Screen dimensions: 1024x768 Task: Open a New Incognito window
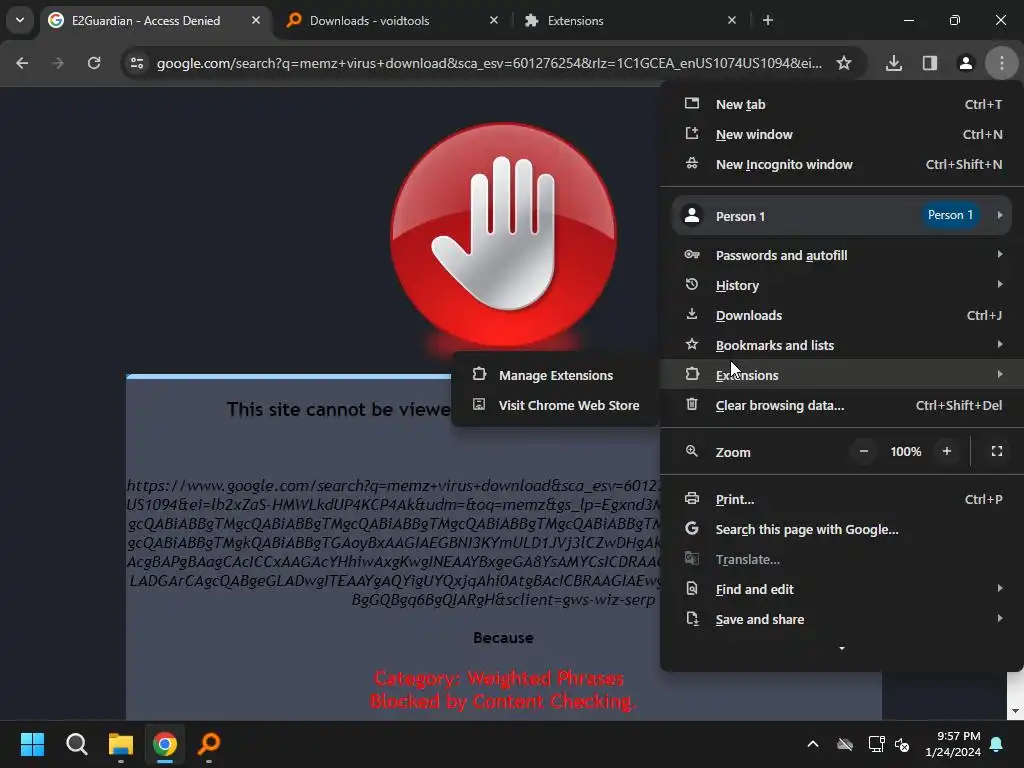click(x=842, y=165)
